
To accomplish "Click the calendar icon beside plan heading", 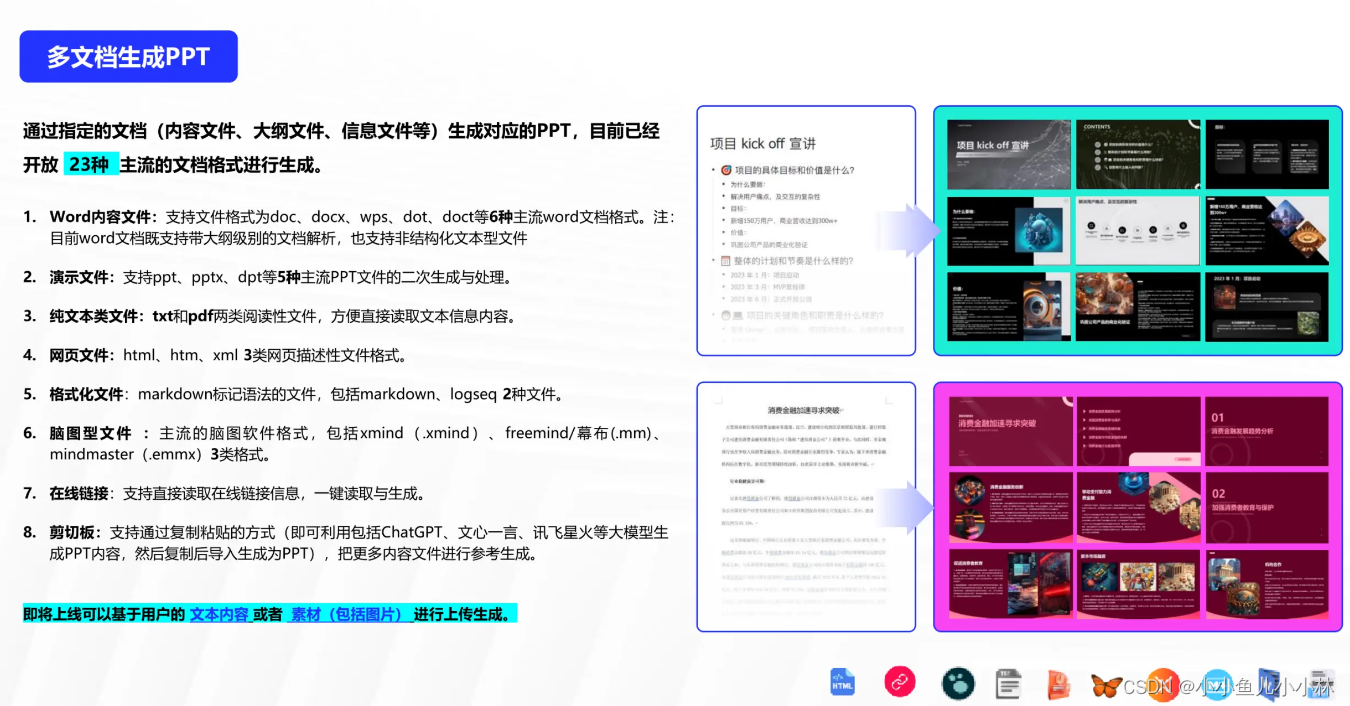I will click(727, 261).
